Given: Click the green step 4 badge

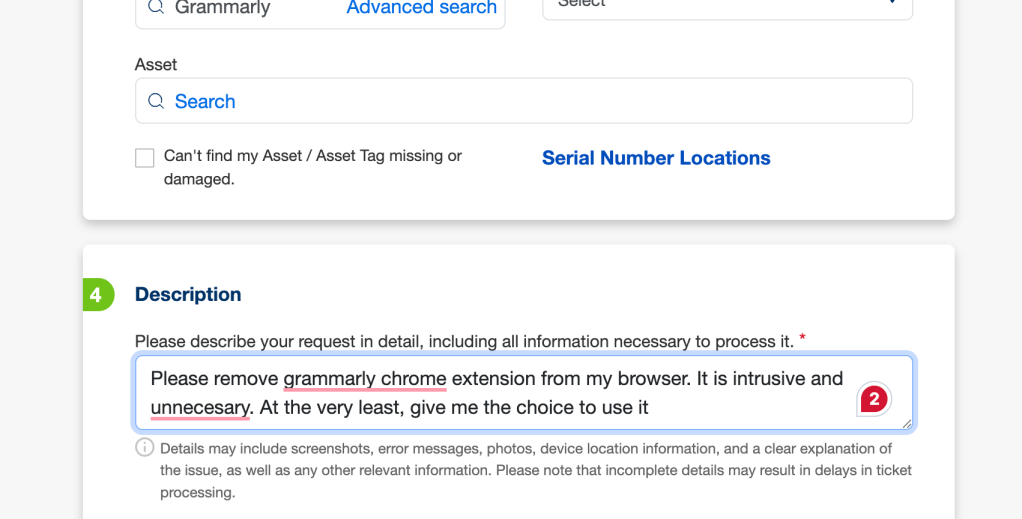Looking at the screenshot, I should pyautogui.click(x=97, y=295).
